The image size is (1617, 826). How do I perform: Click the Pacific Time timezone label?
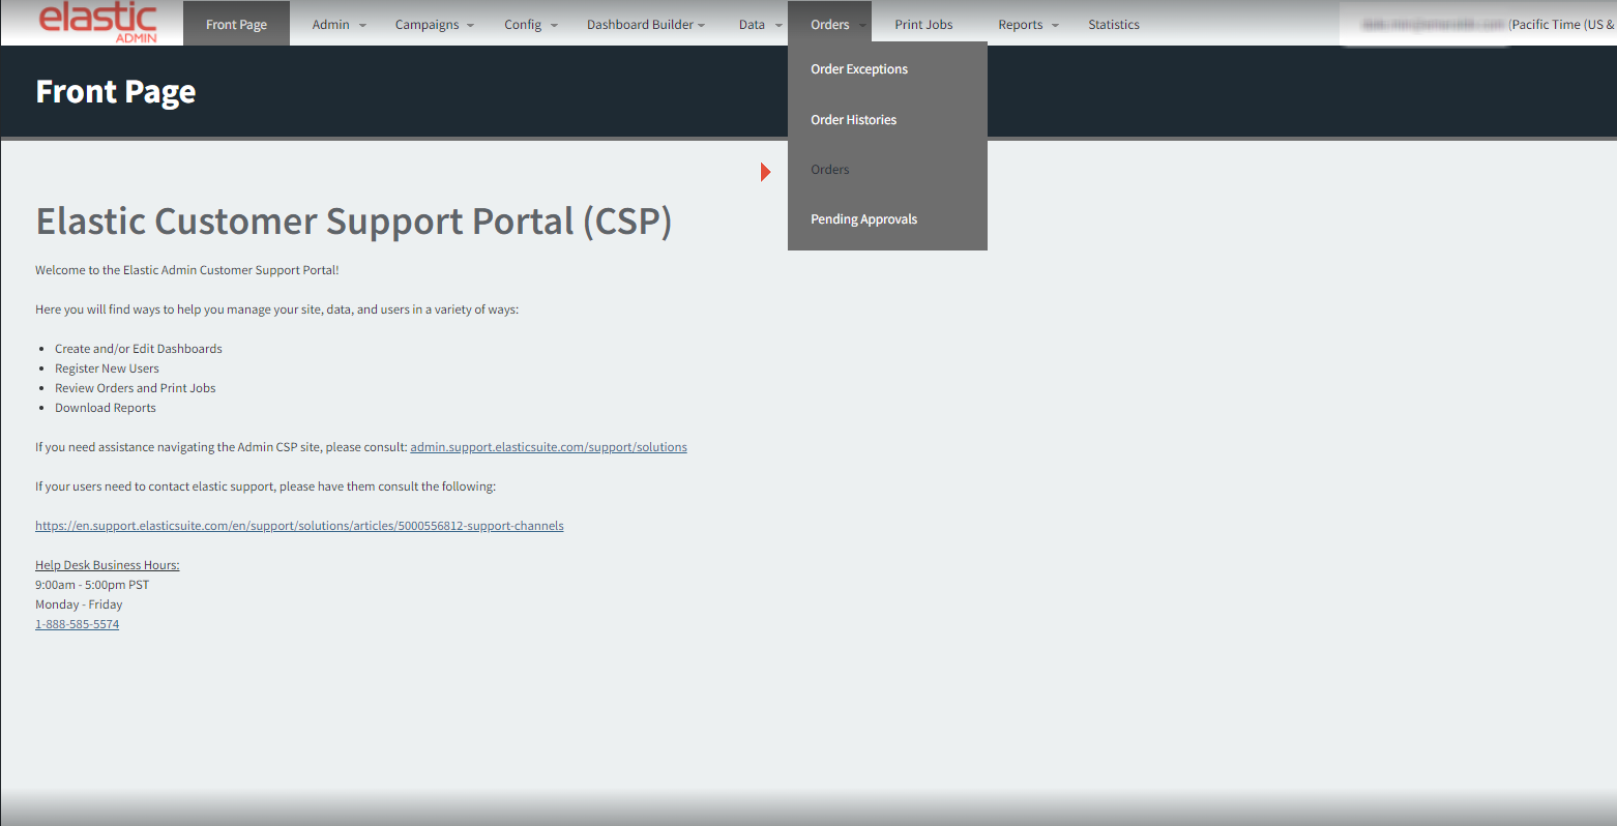[x=1562, y=24]
